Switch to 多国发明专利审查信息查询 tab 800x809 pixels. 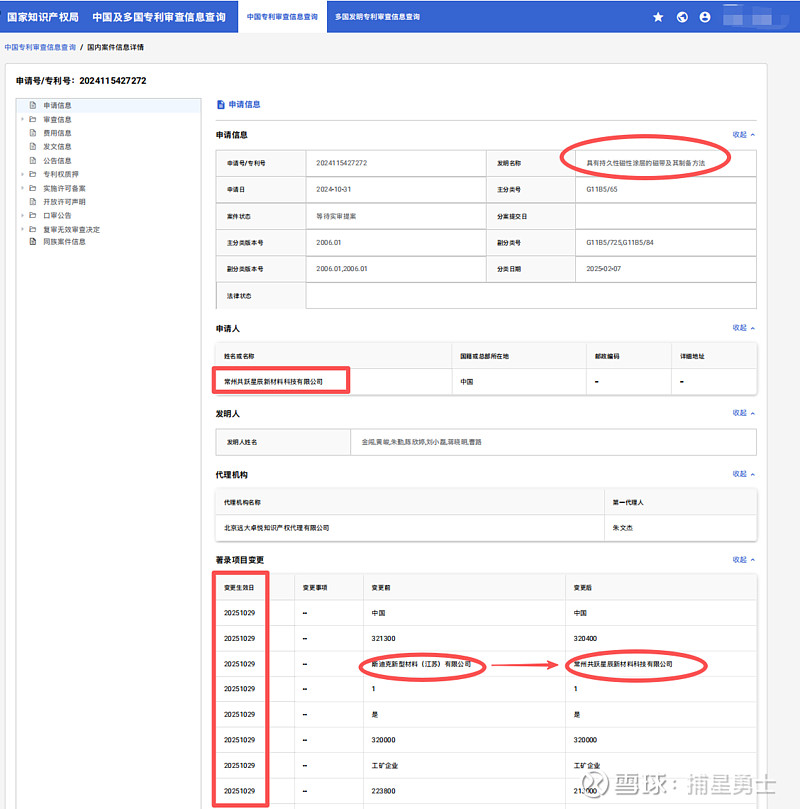click(377, 17)
